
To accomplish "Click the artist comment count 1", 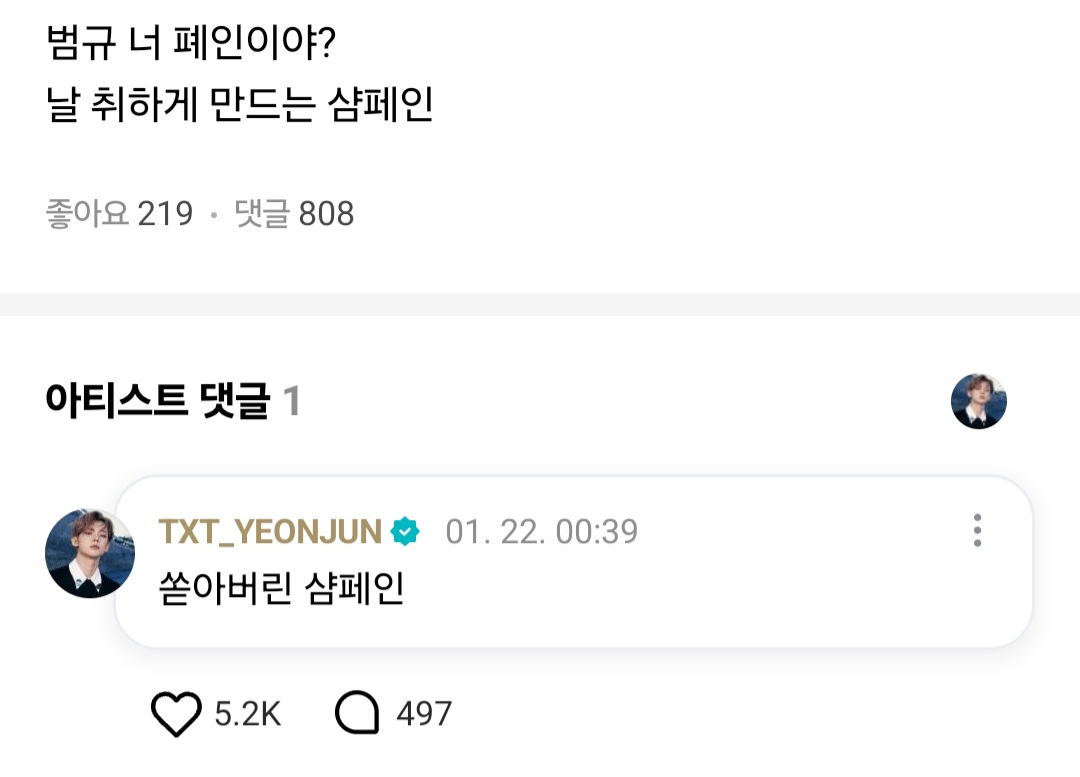I will pos(291,402).
